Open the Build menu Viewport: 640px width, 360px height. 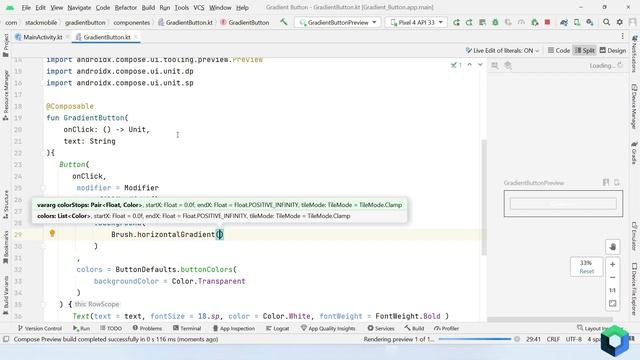click(x=148, y=7)
